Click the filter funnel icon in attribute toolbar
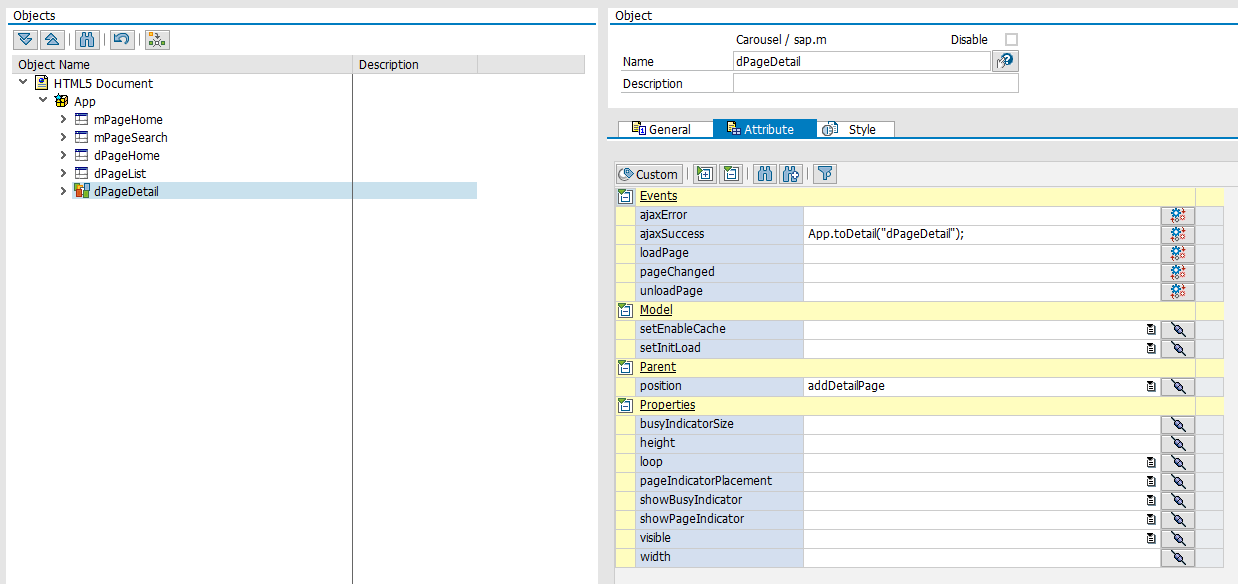 pyautogui.click(x=824, y=174)
